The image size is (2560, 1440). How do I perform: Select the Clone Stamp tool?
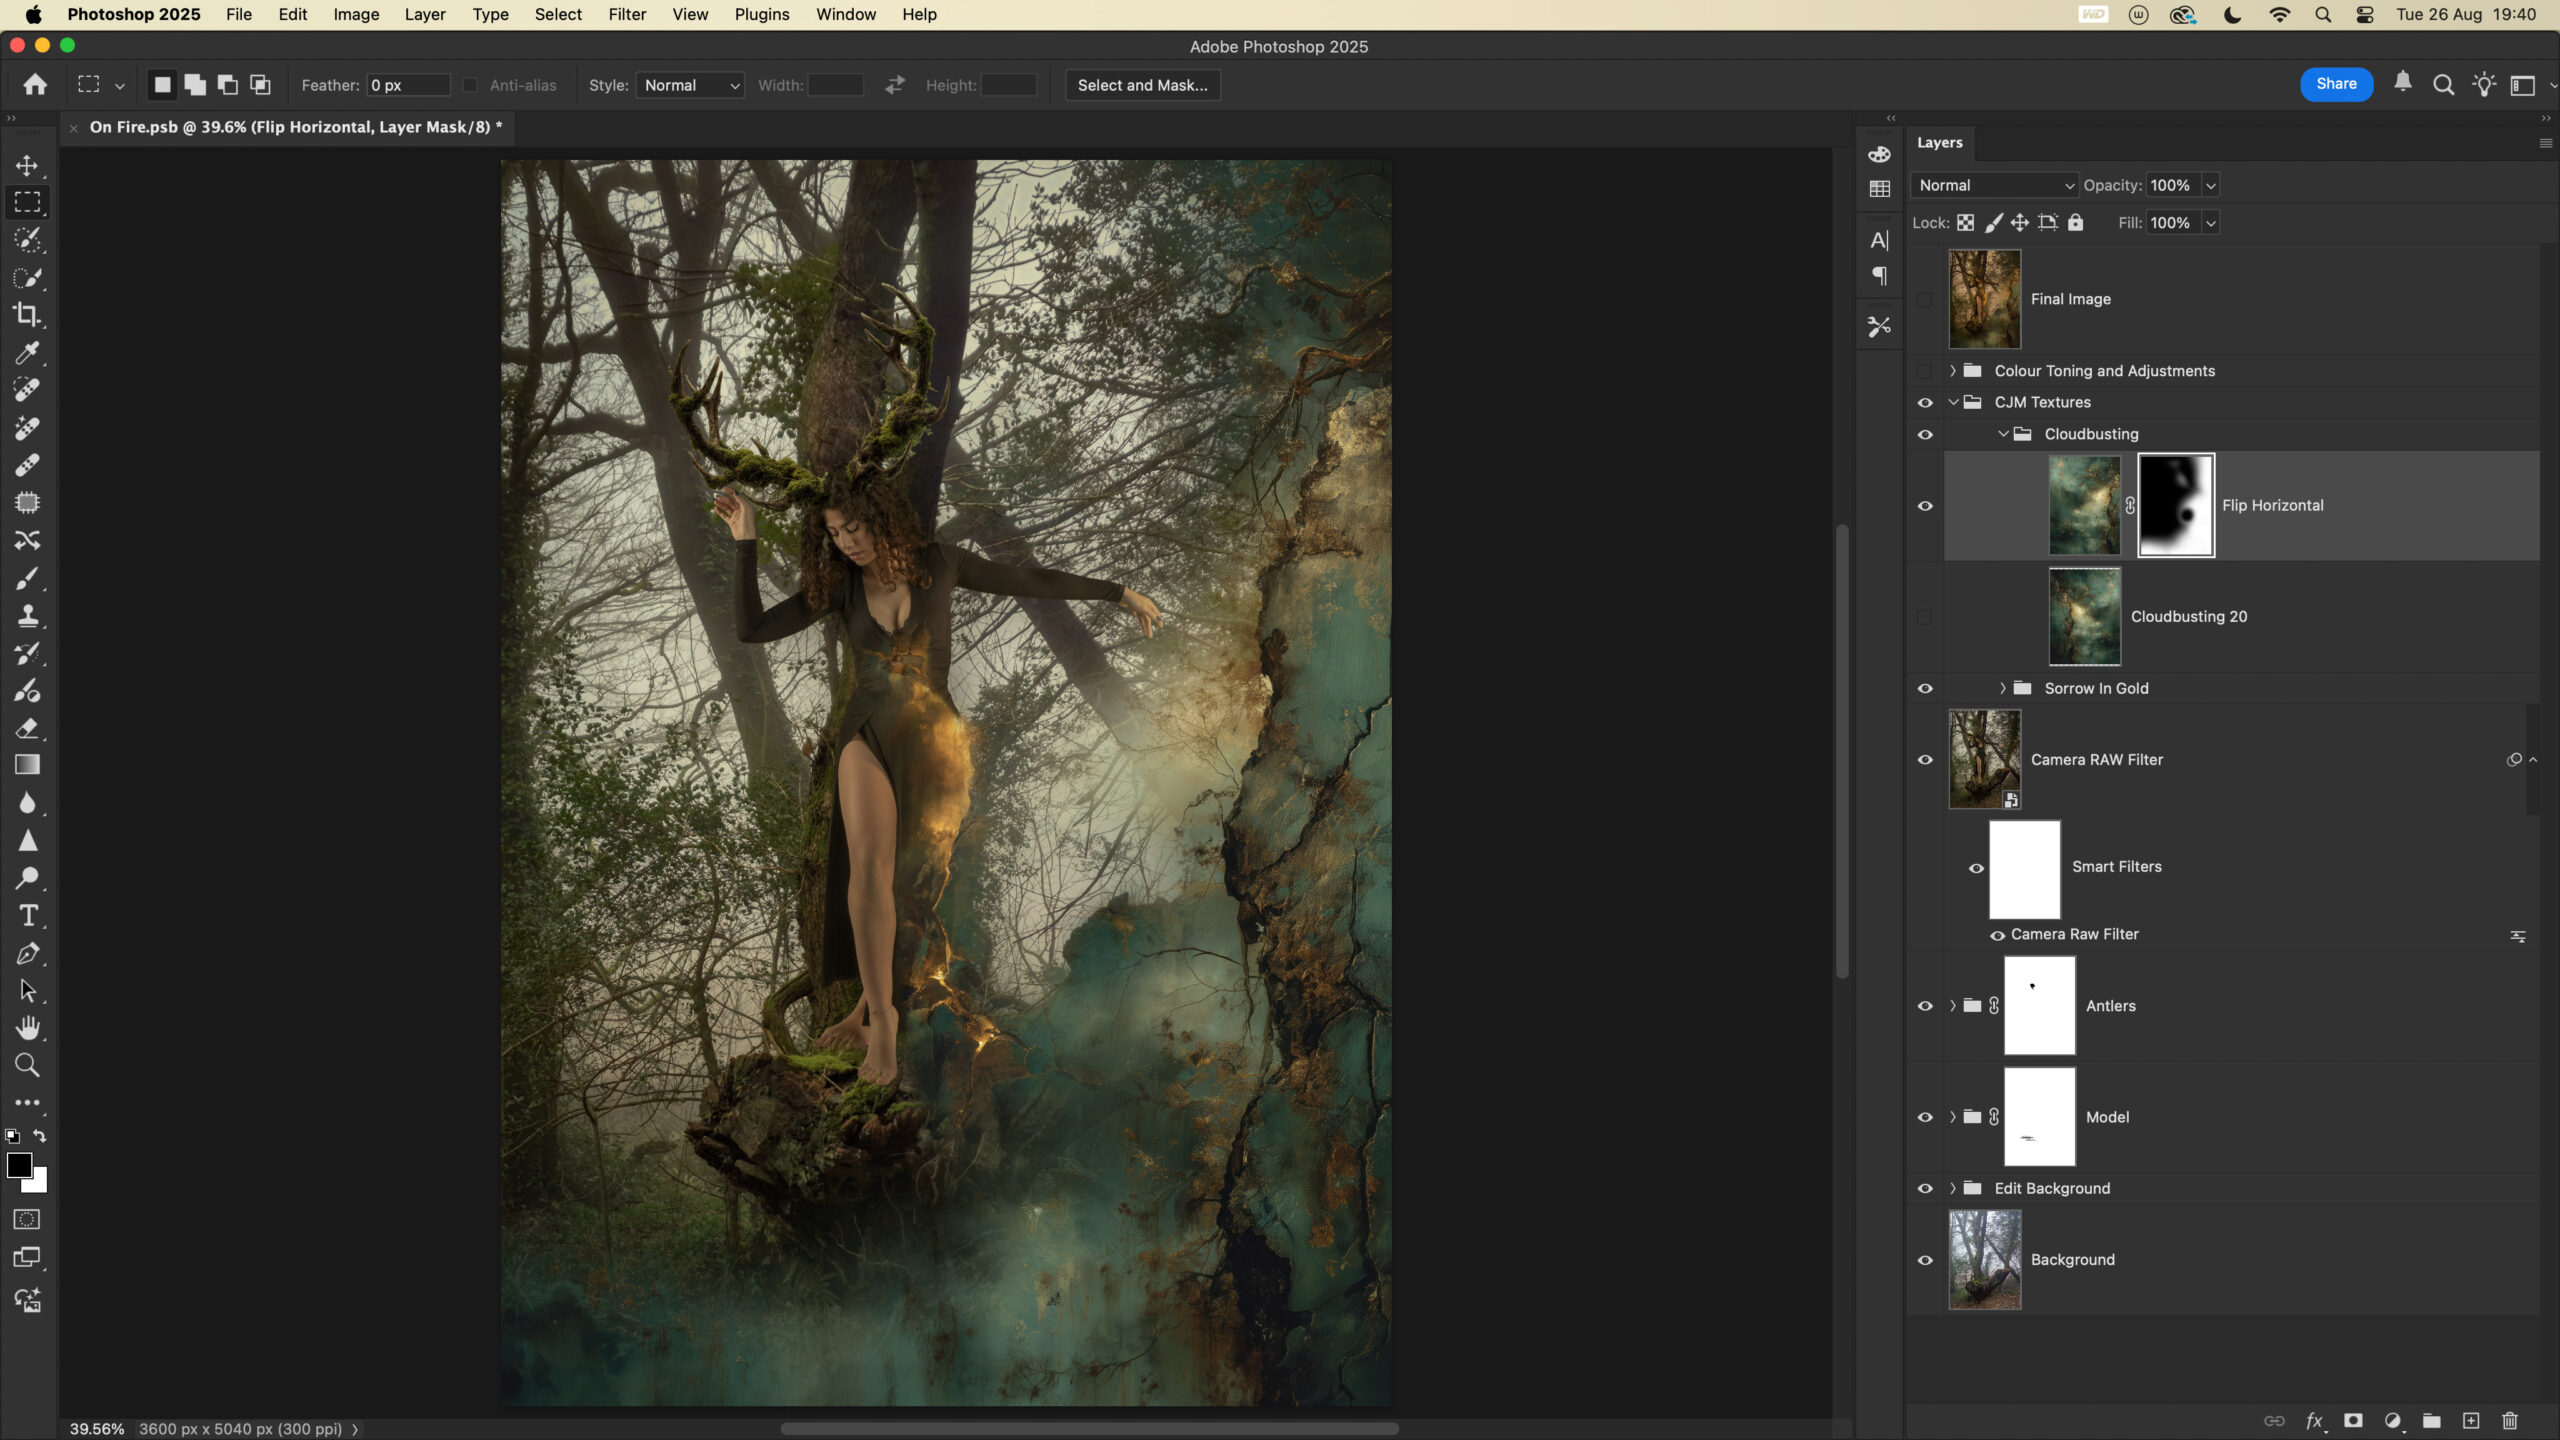[27, 616]
